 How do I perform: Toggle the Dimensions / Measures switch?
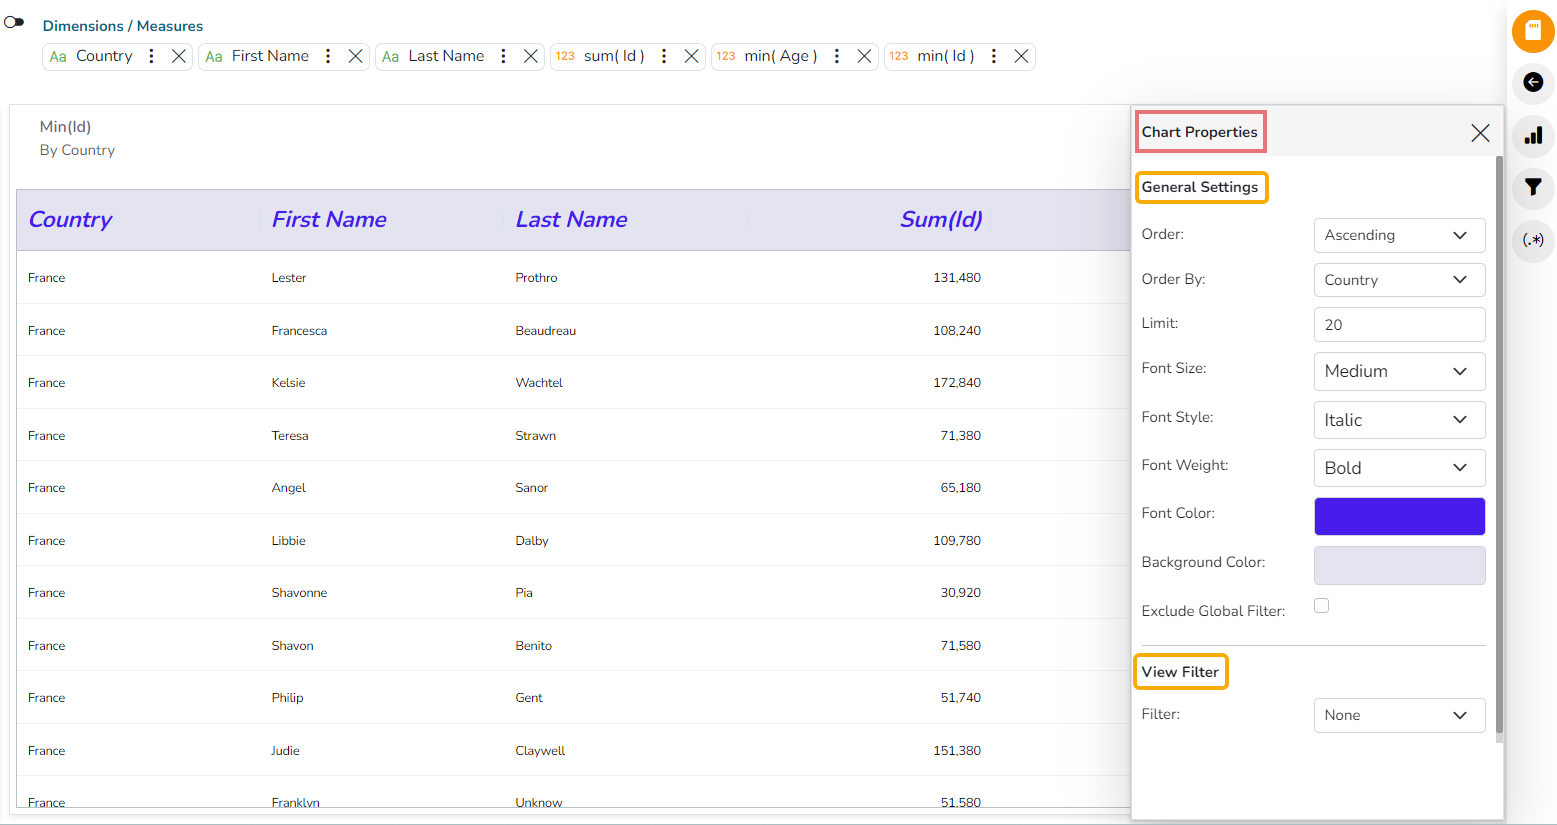(x=14, y=21)
